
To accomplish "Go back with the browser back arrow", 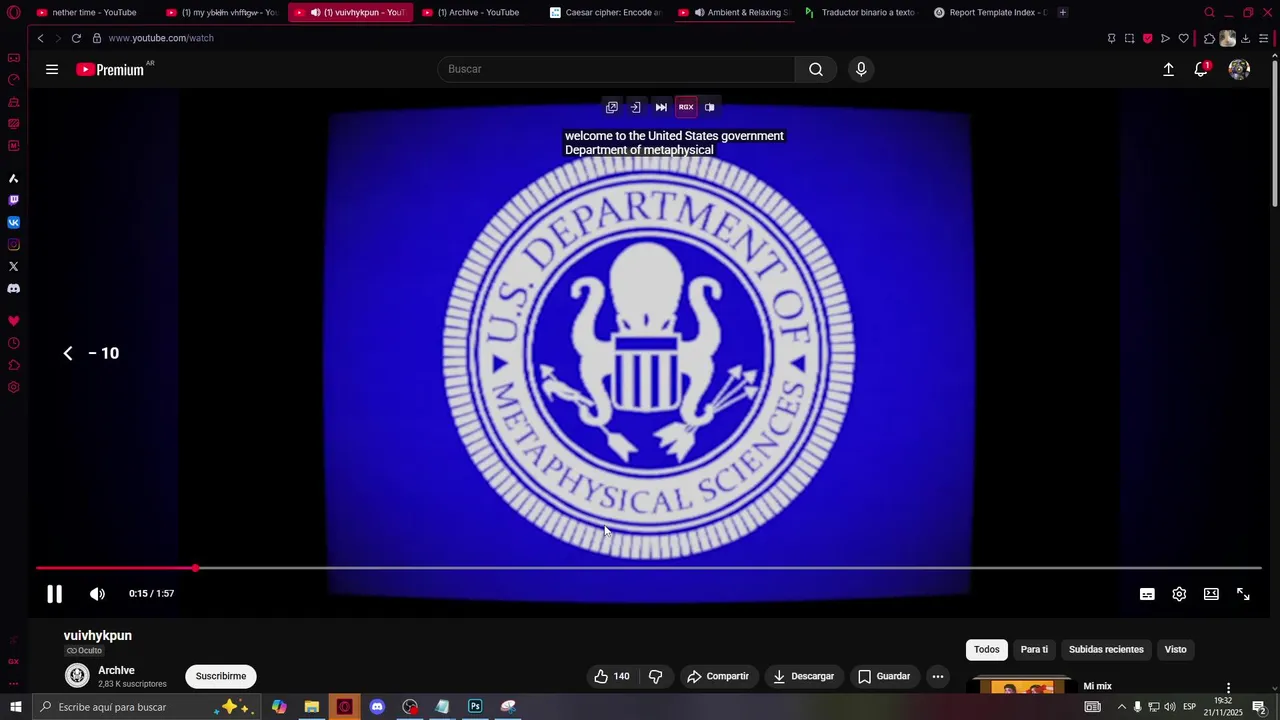I will click(x=40, y=38).
